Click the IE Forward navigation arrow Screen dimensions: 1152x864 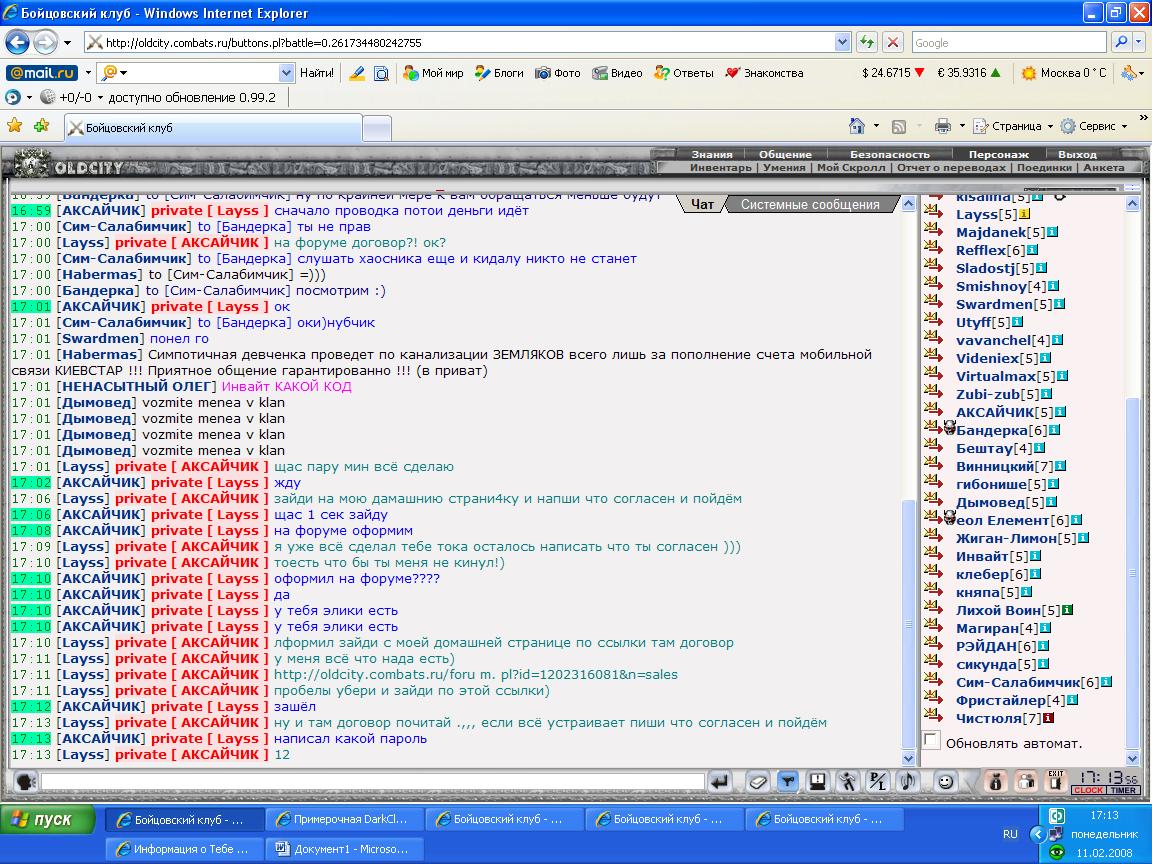tap(46, 43)
